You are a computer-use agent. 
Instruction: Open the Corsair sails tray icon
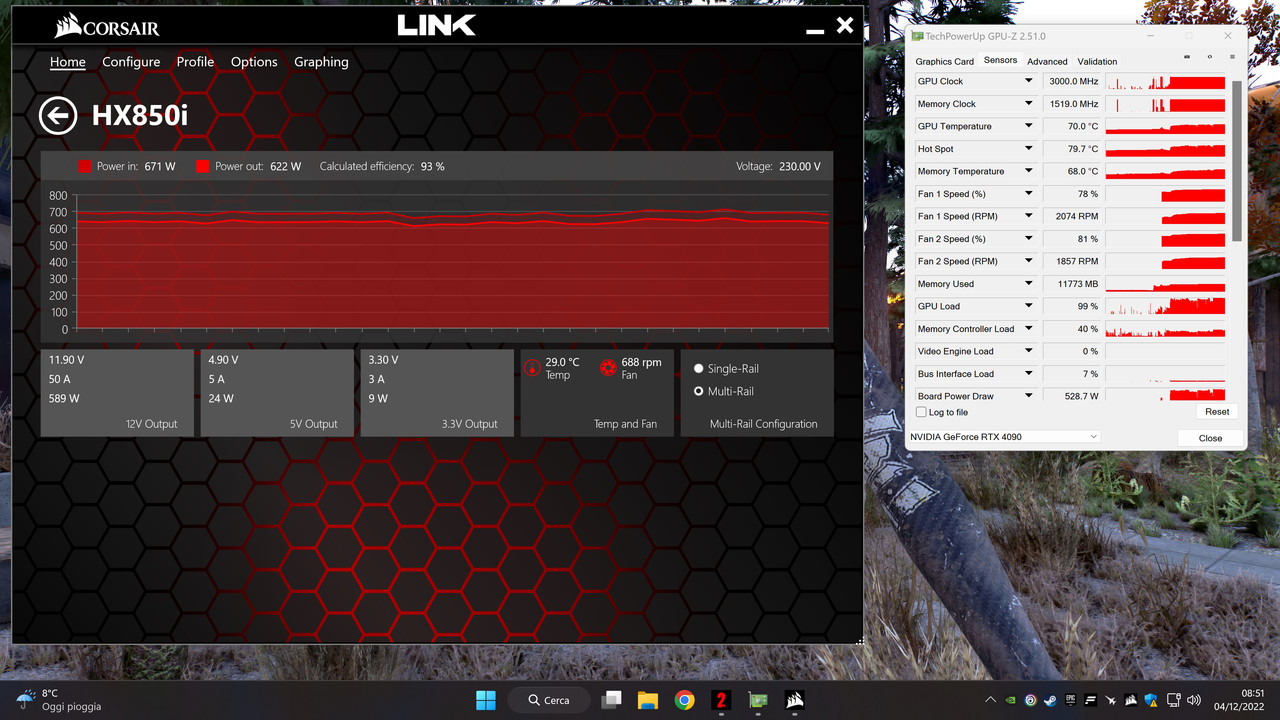pos(1131,700)
